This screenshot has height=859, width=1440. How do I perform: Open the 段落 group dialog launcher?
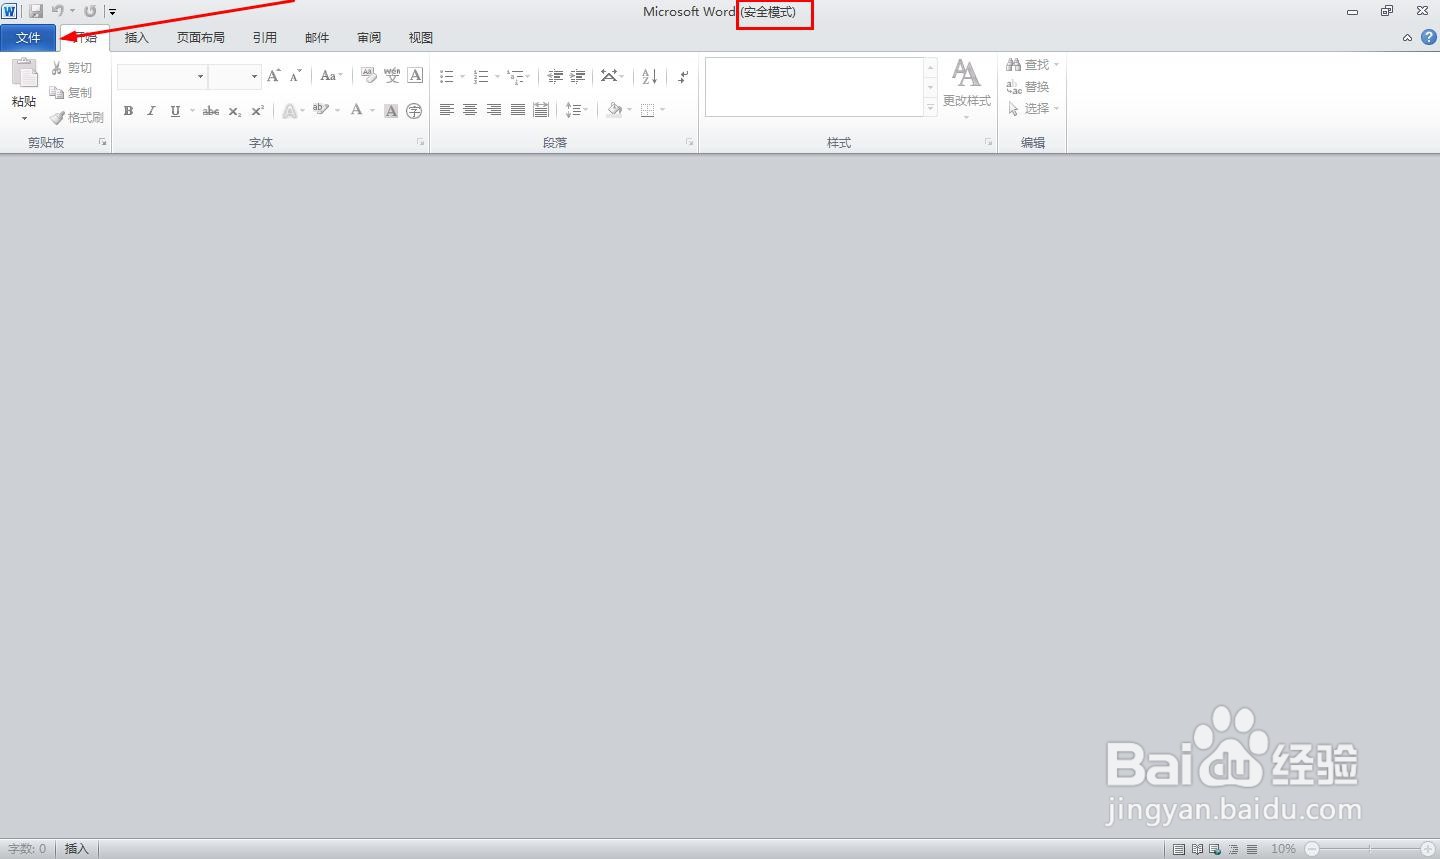tap(690, 142)
